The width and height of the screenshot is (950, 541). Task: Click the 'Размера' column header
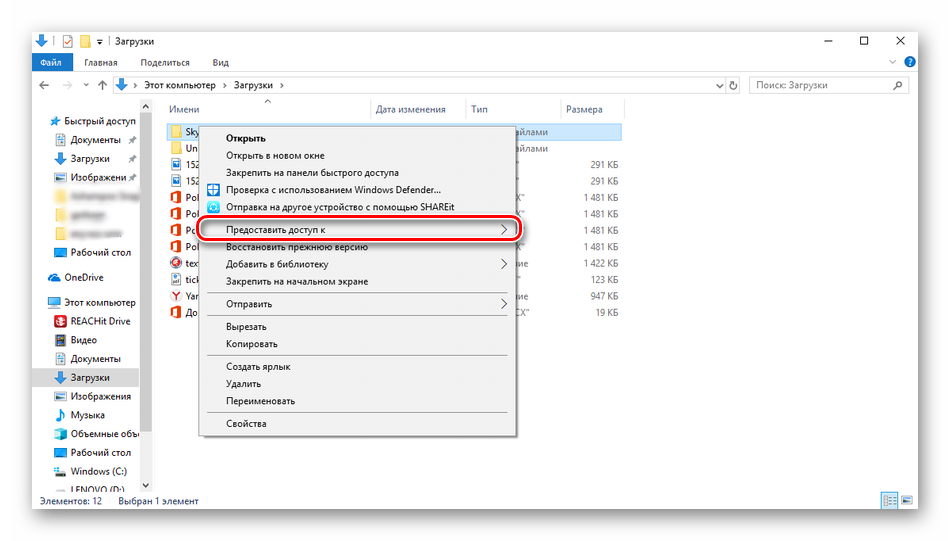[584, 109]
